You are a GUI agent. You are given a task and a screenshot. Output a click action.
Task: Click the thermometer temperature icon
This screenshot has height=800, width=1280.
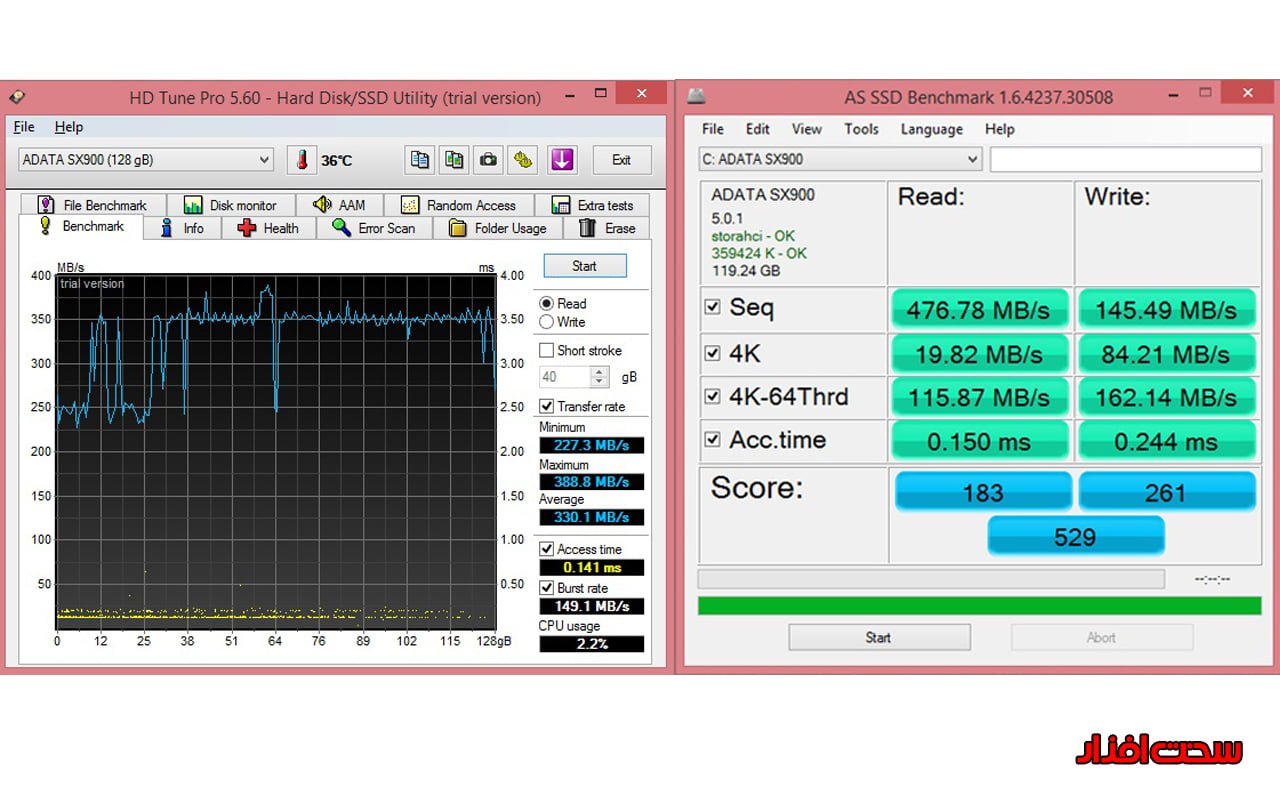click(301, 160)
